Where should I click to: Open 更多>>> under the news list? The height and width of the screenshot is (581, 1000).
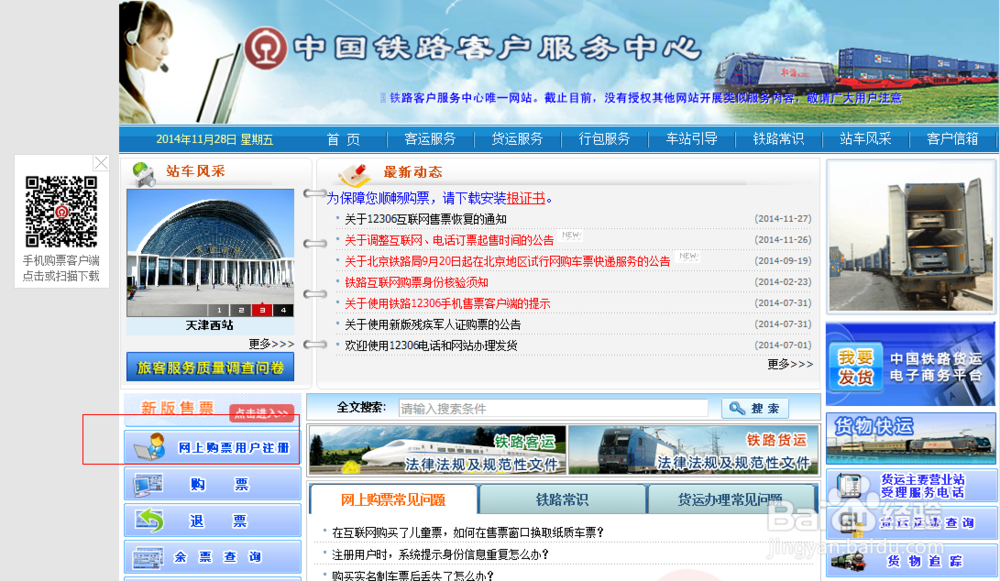click(x=790, y=364)
